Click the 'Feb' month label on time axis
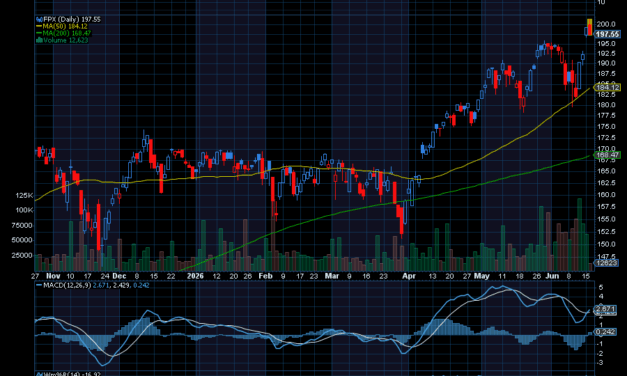The width and height of the screenshot is (627, 376). click(x=266, y=276)
